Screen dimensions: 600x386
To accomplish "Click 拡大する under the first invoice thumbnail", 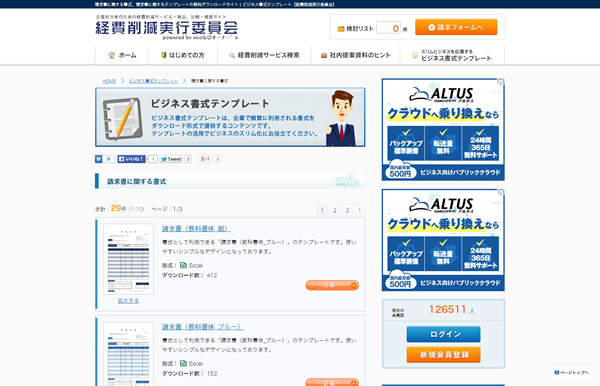I will click(x=128, y=301).
